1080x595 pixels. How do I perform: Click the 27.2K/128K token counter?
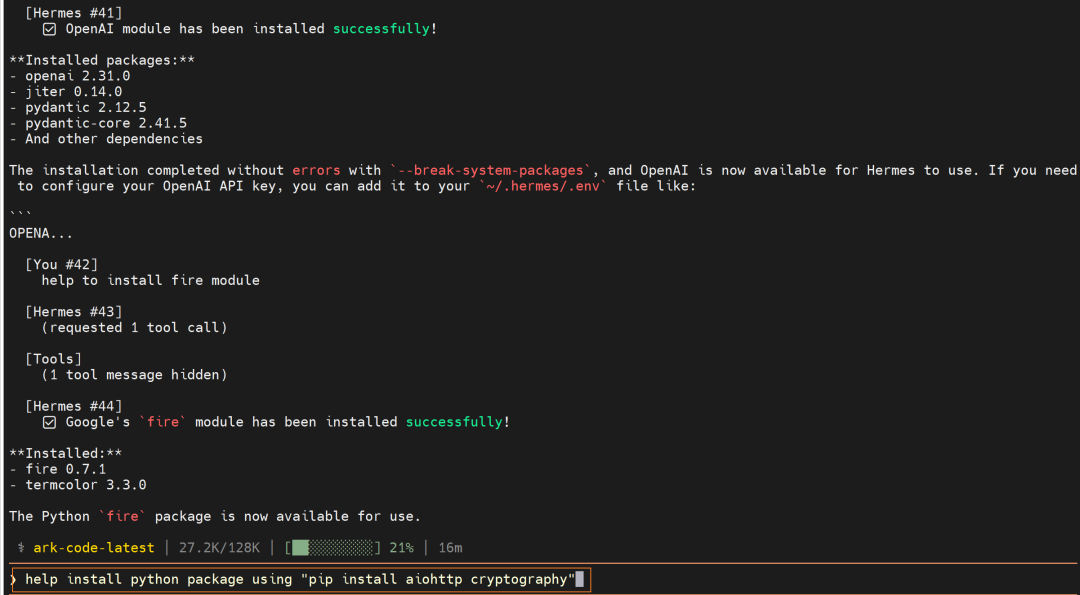[x=220, y=548]
